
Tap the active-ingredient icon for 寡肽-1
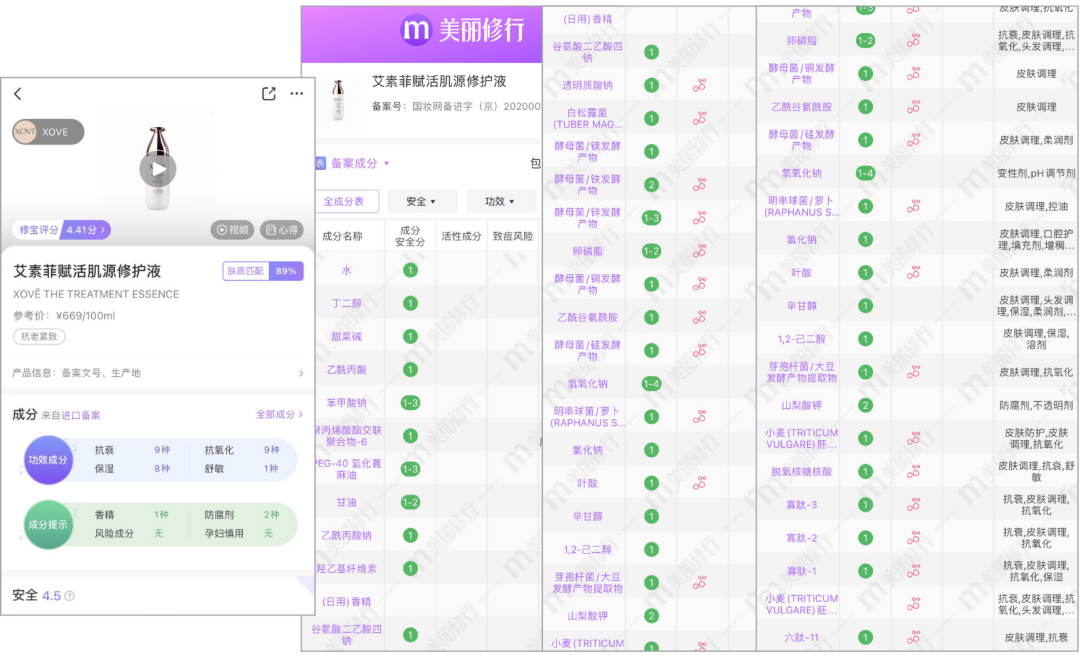coord(914,571)
